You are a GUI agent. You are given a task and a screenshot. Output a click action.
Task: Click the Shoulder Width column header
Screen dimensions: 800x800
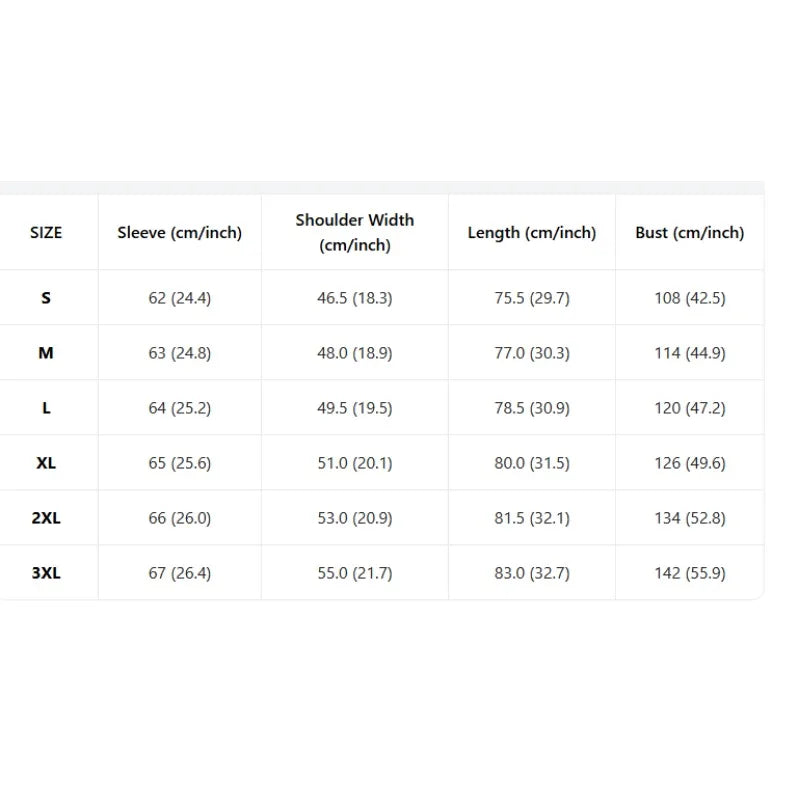click(355, 233)
